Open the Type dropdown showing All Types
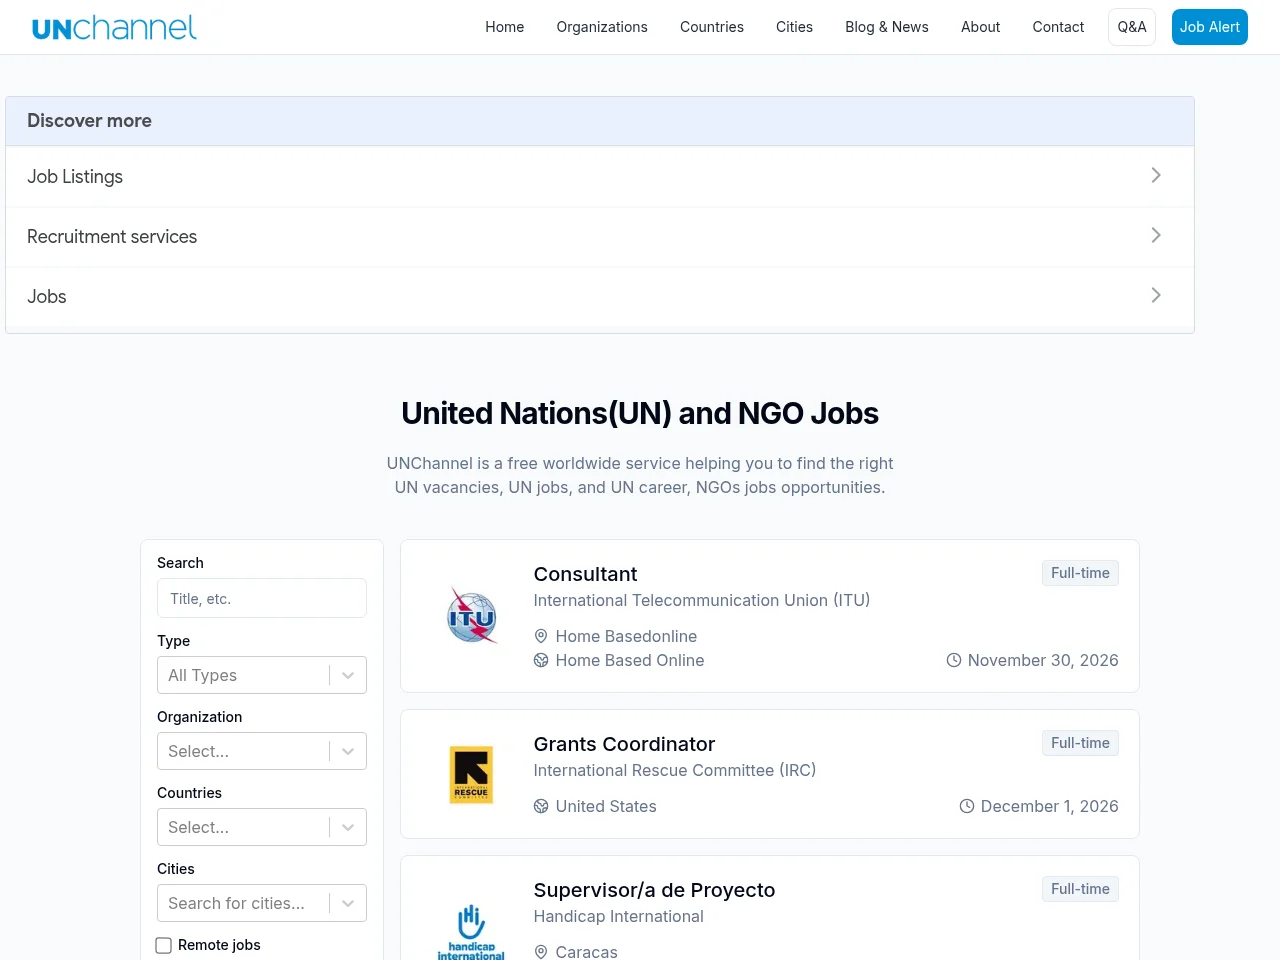The image size is (1280, 960). (x=262, y=675)
